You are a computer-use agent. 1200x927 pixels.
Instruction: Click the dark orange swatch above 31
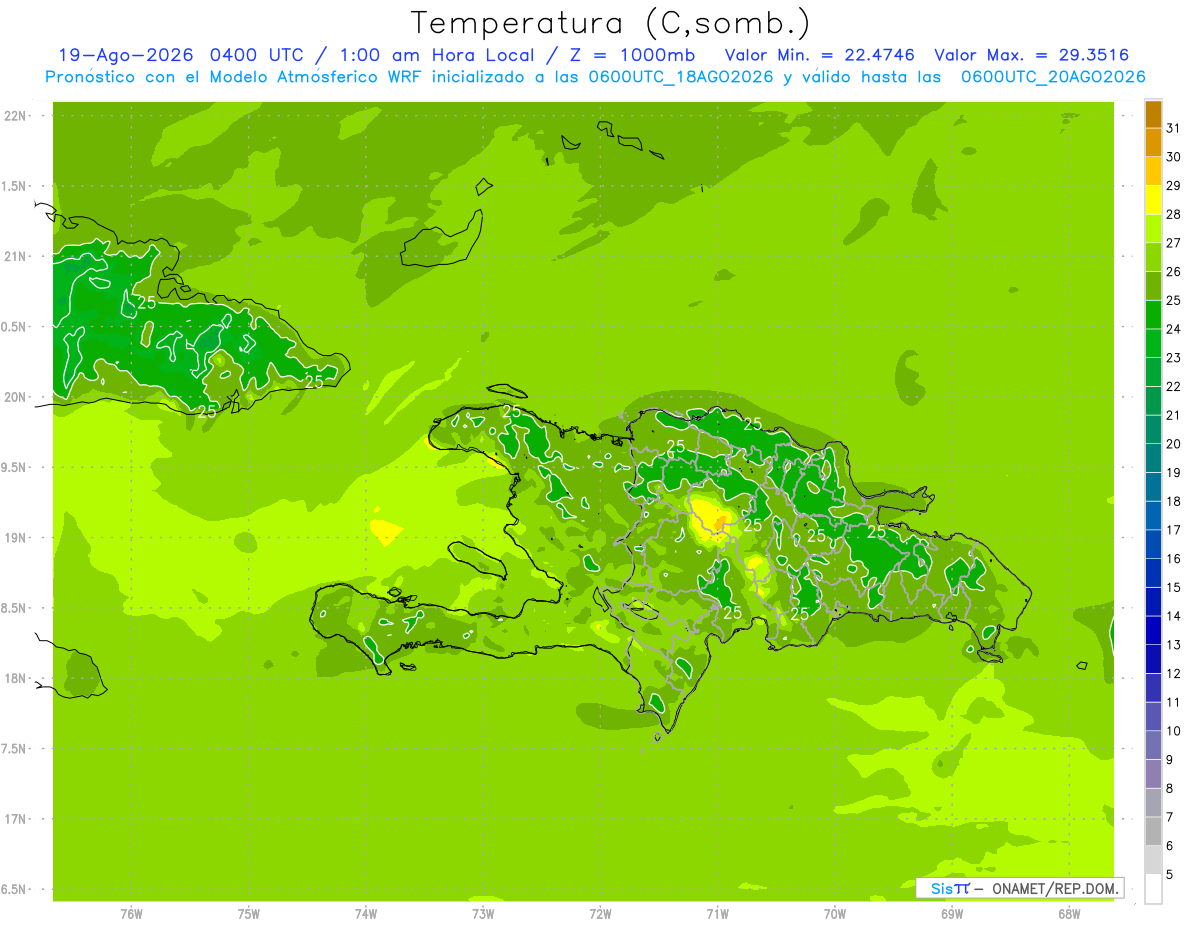click(1153, 113)
